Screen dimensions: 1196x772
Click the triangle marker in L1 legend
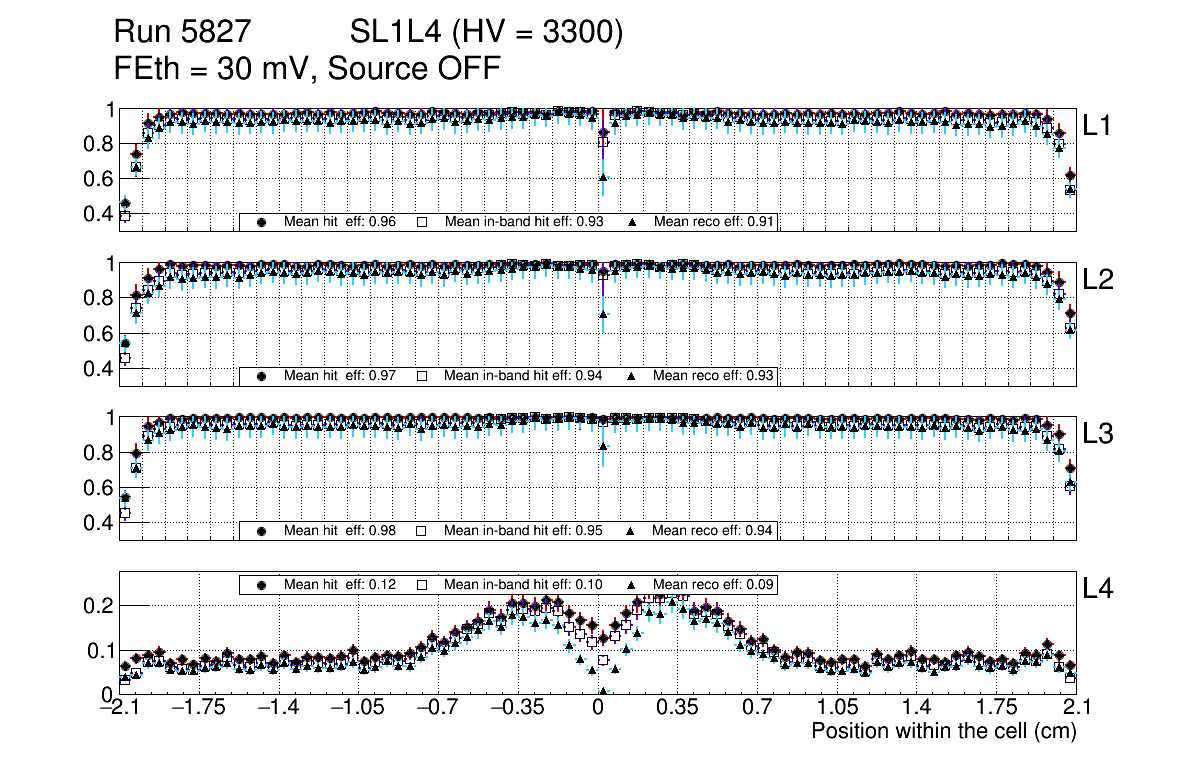pos(631,223)
